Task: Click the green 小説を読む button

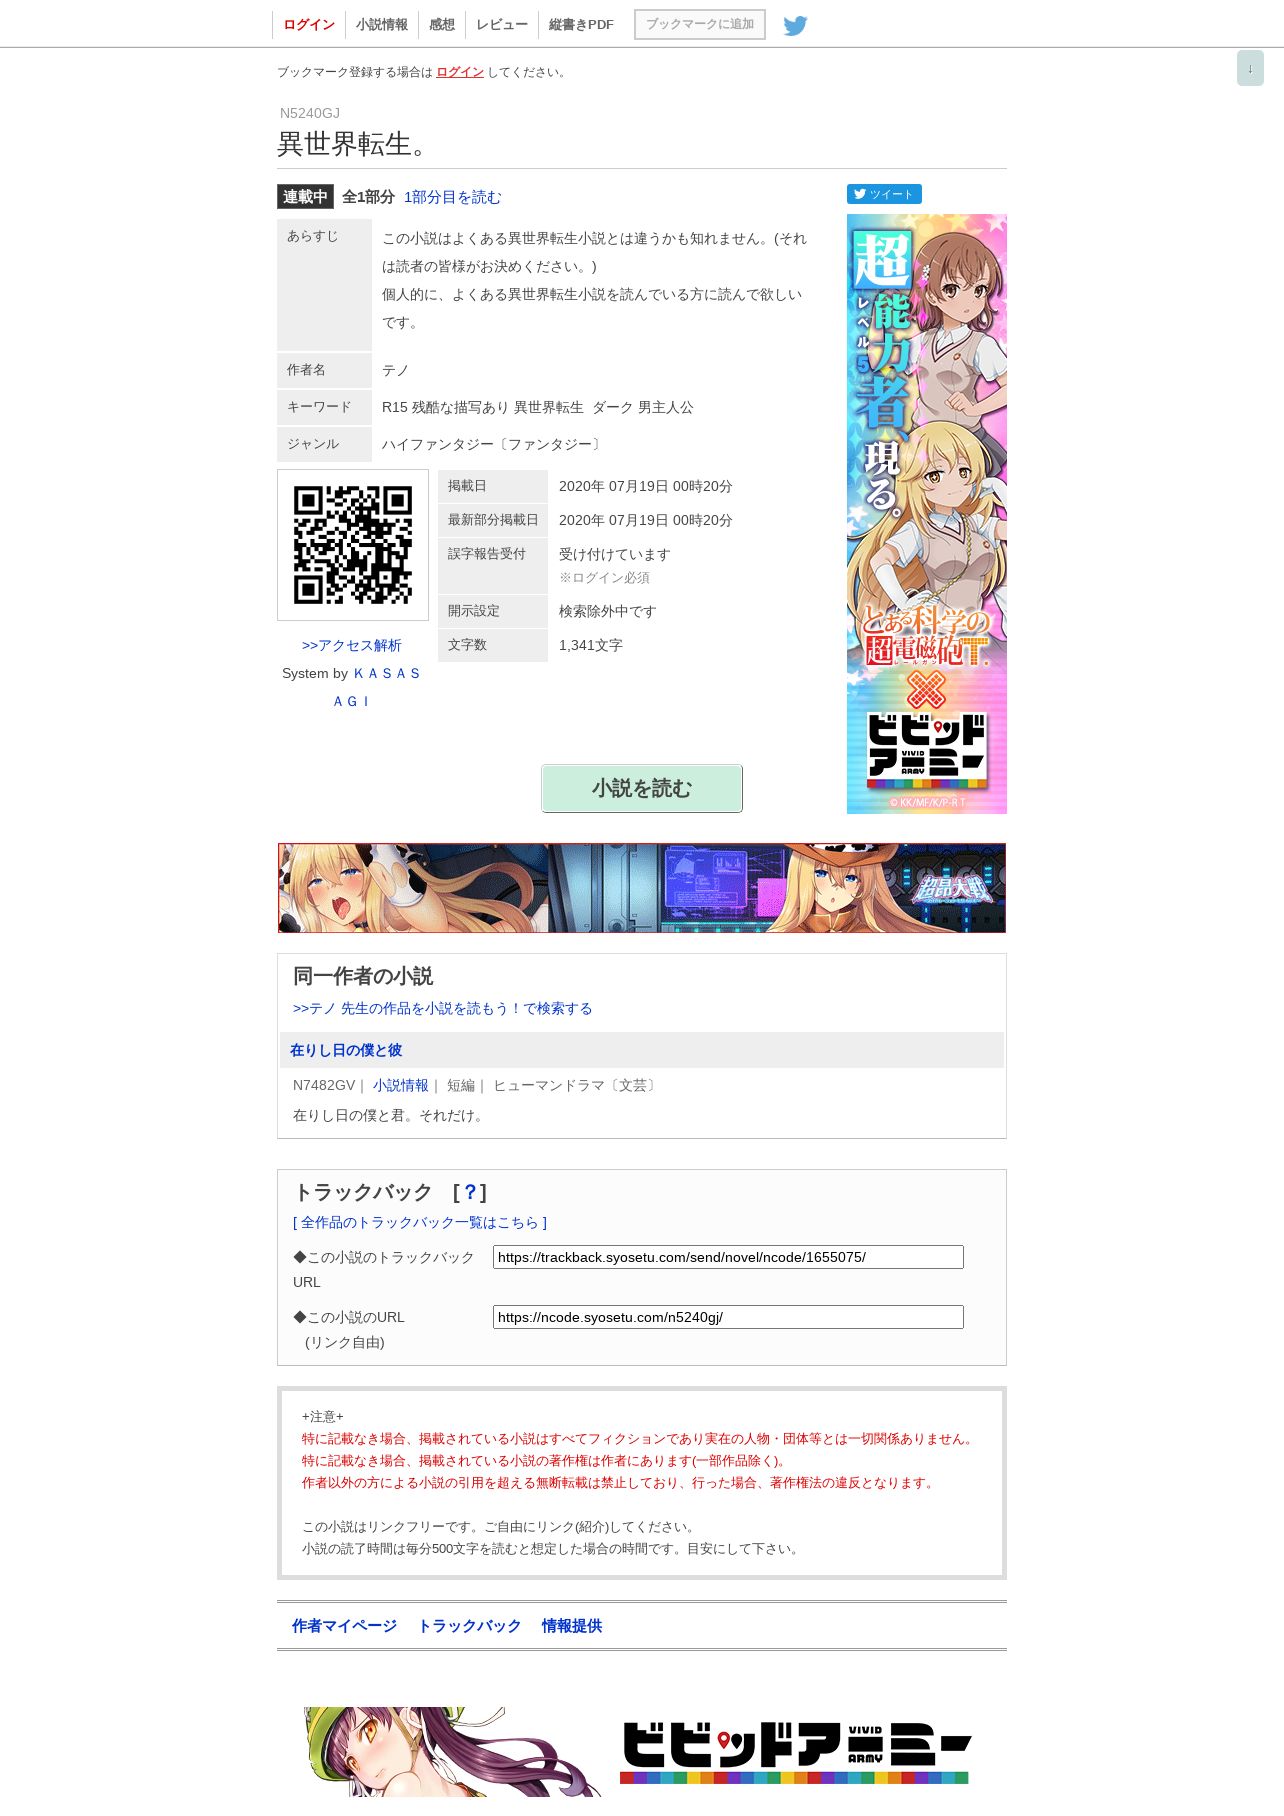Action: coord(642,788)
